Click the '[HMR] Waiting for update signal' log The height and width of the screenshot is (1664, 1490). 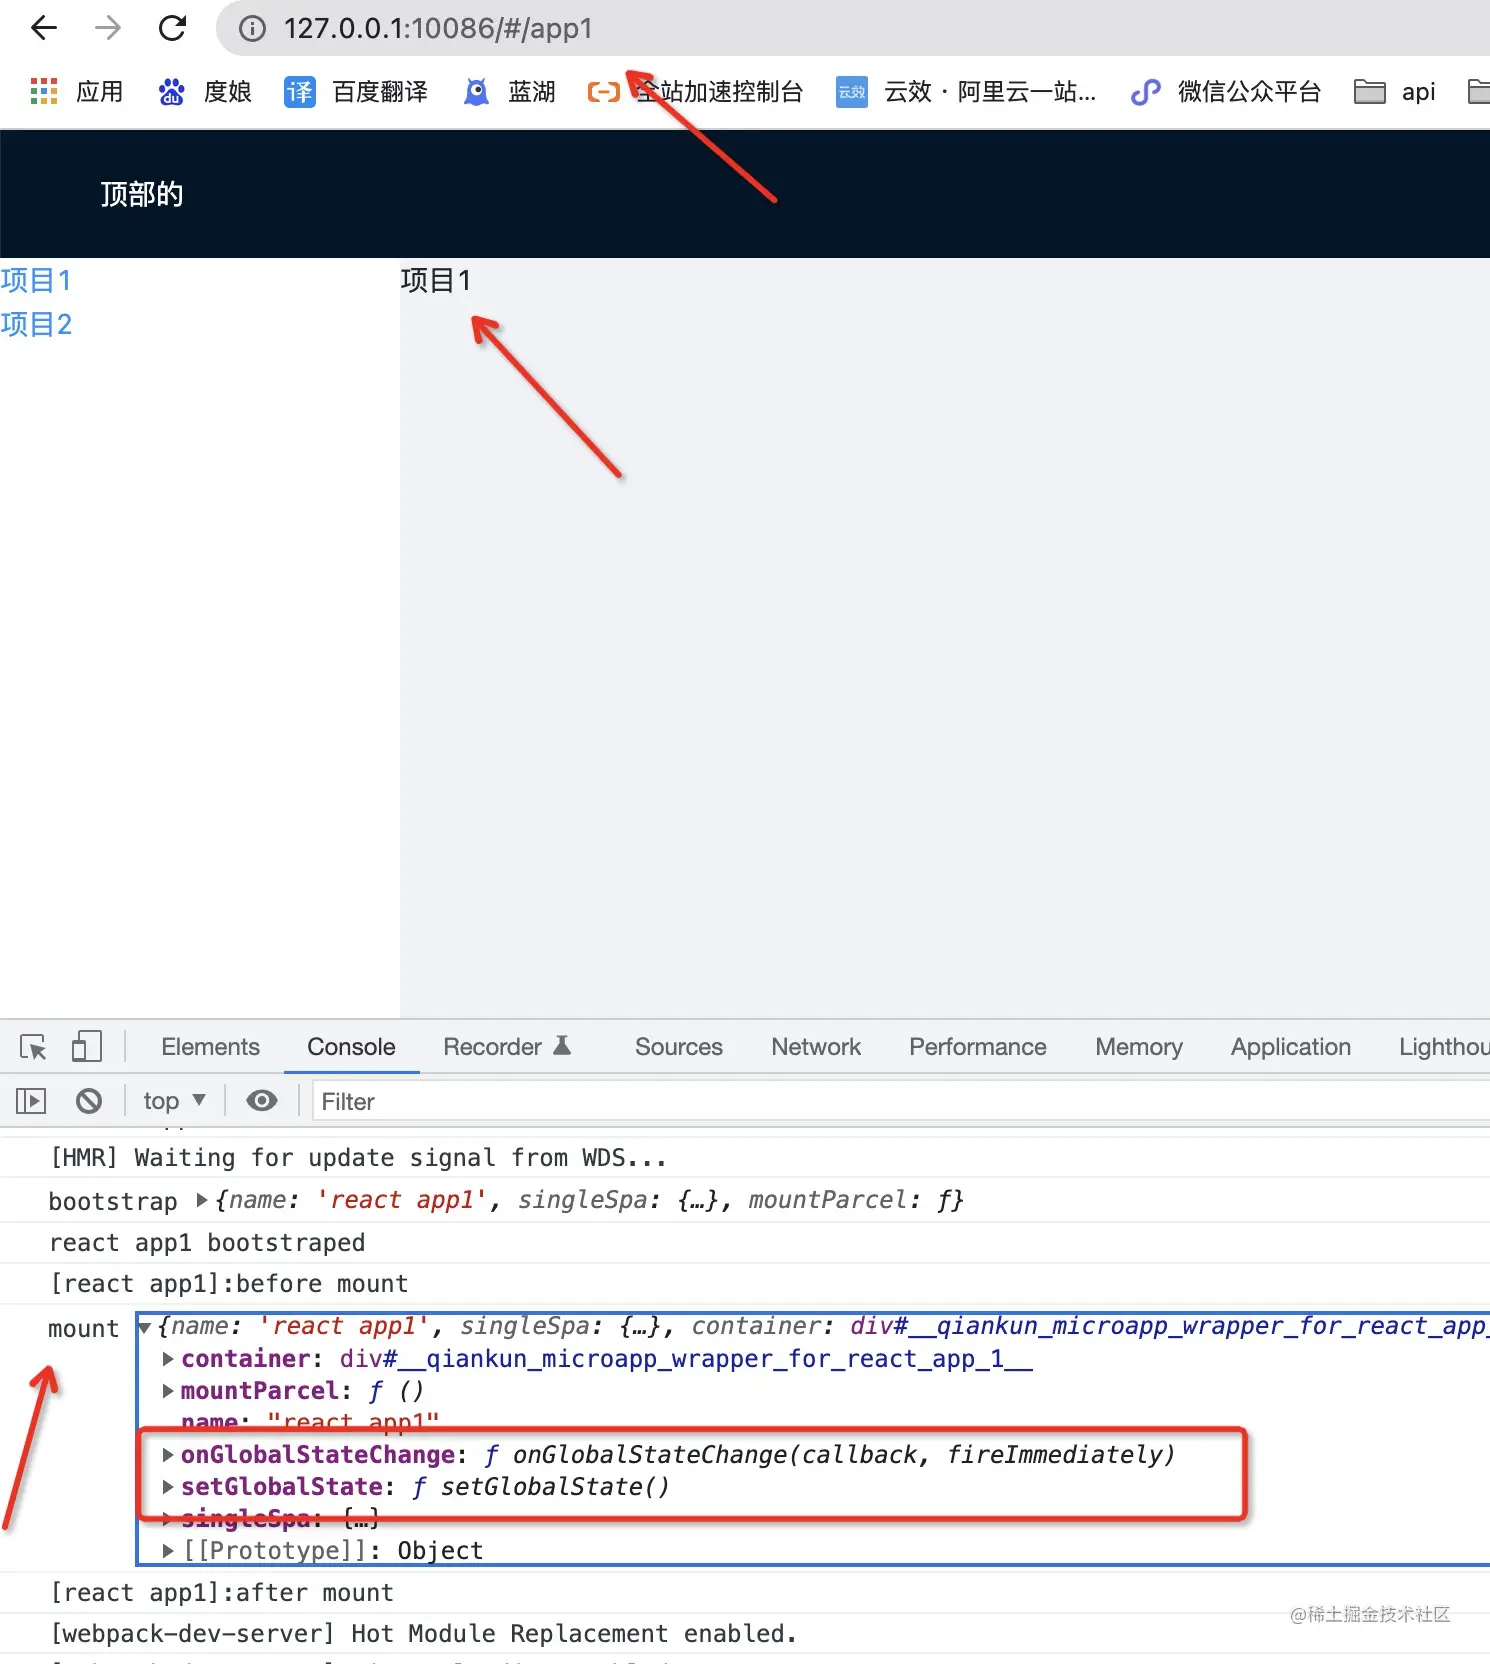click(x=358, y=1158)
